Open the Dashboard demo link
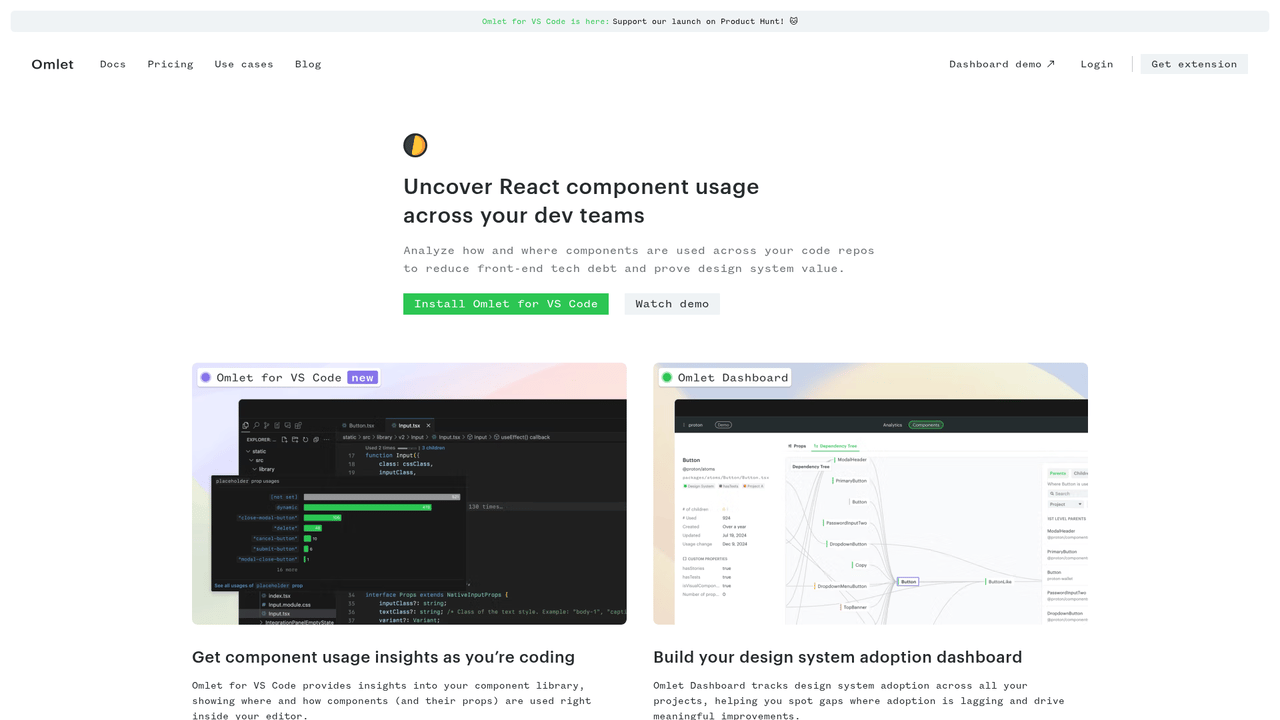 pyautogui.click(x=1002, y=64)
